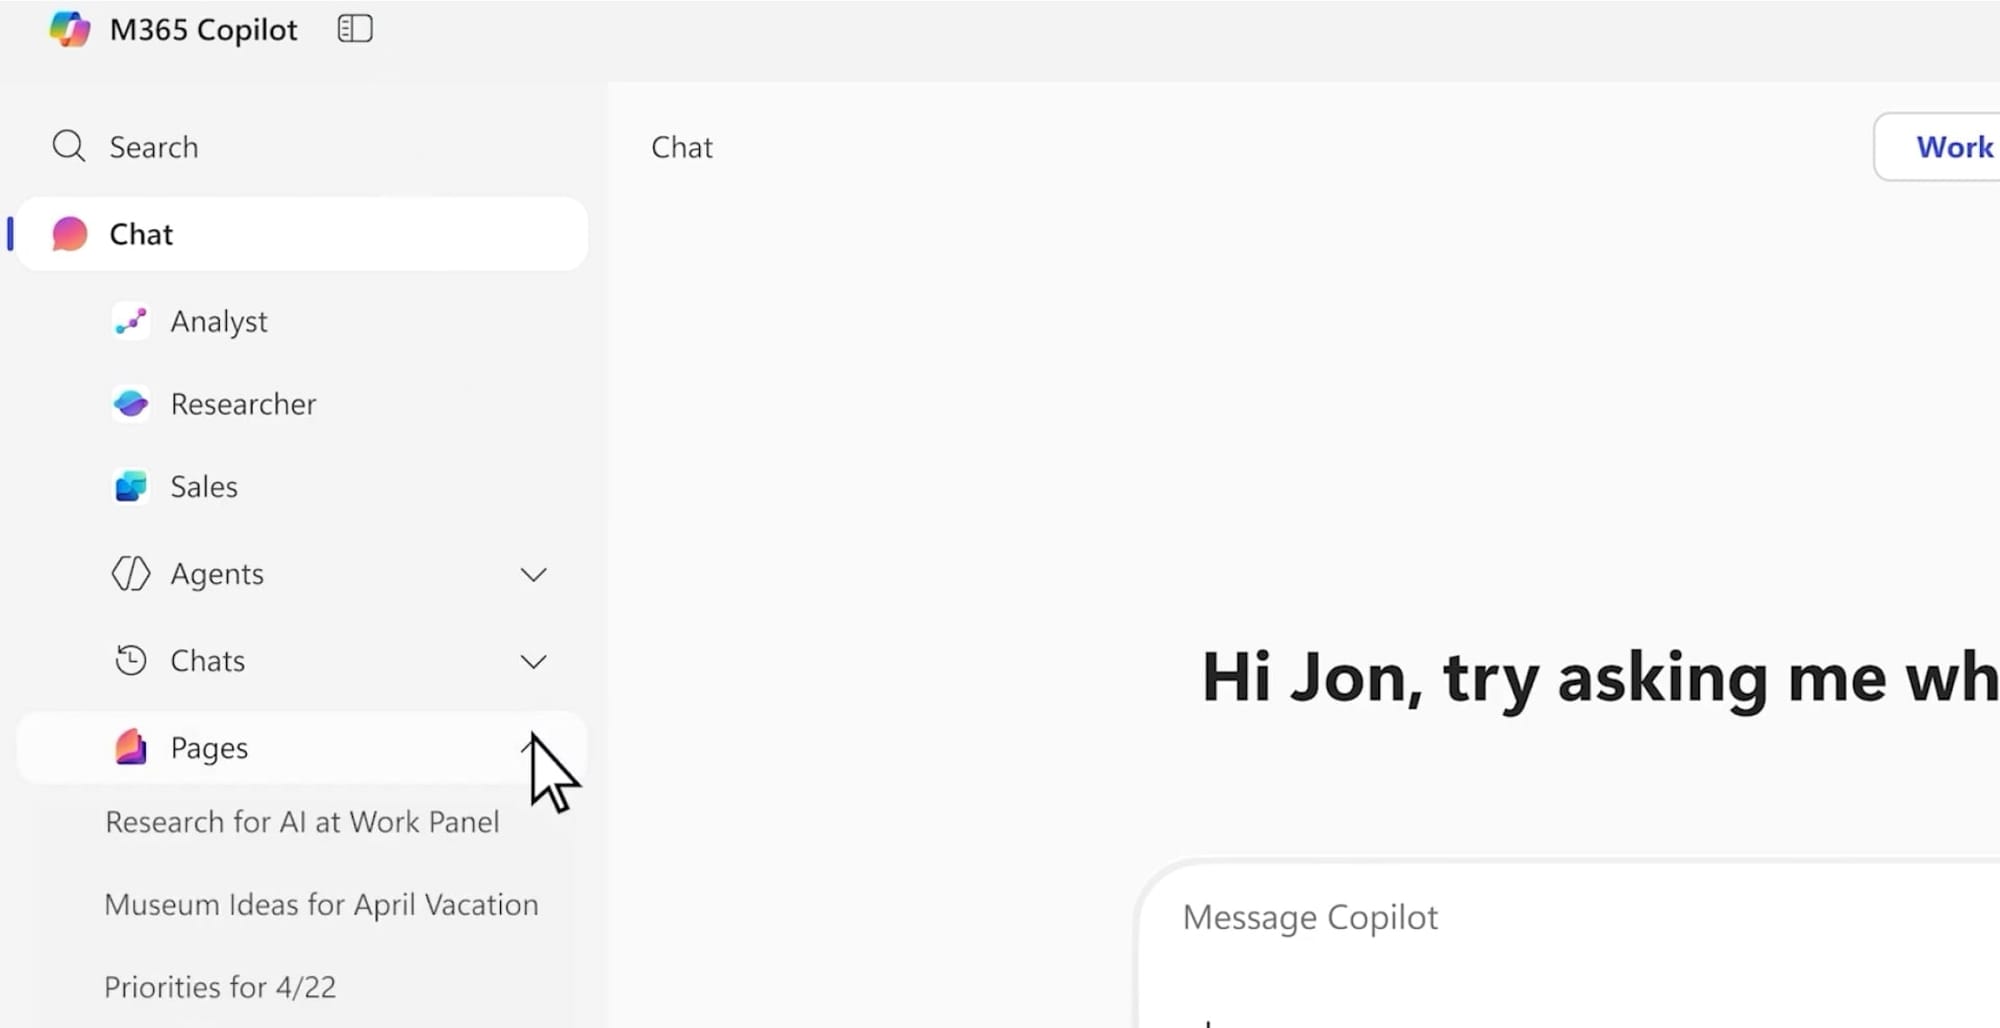Click the Chat speech bubble icon

[x=68, y=233]
